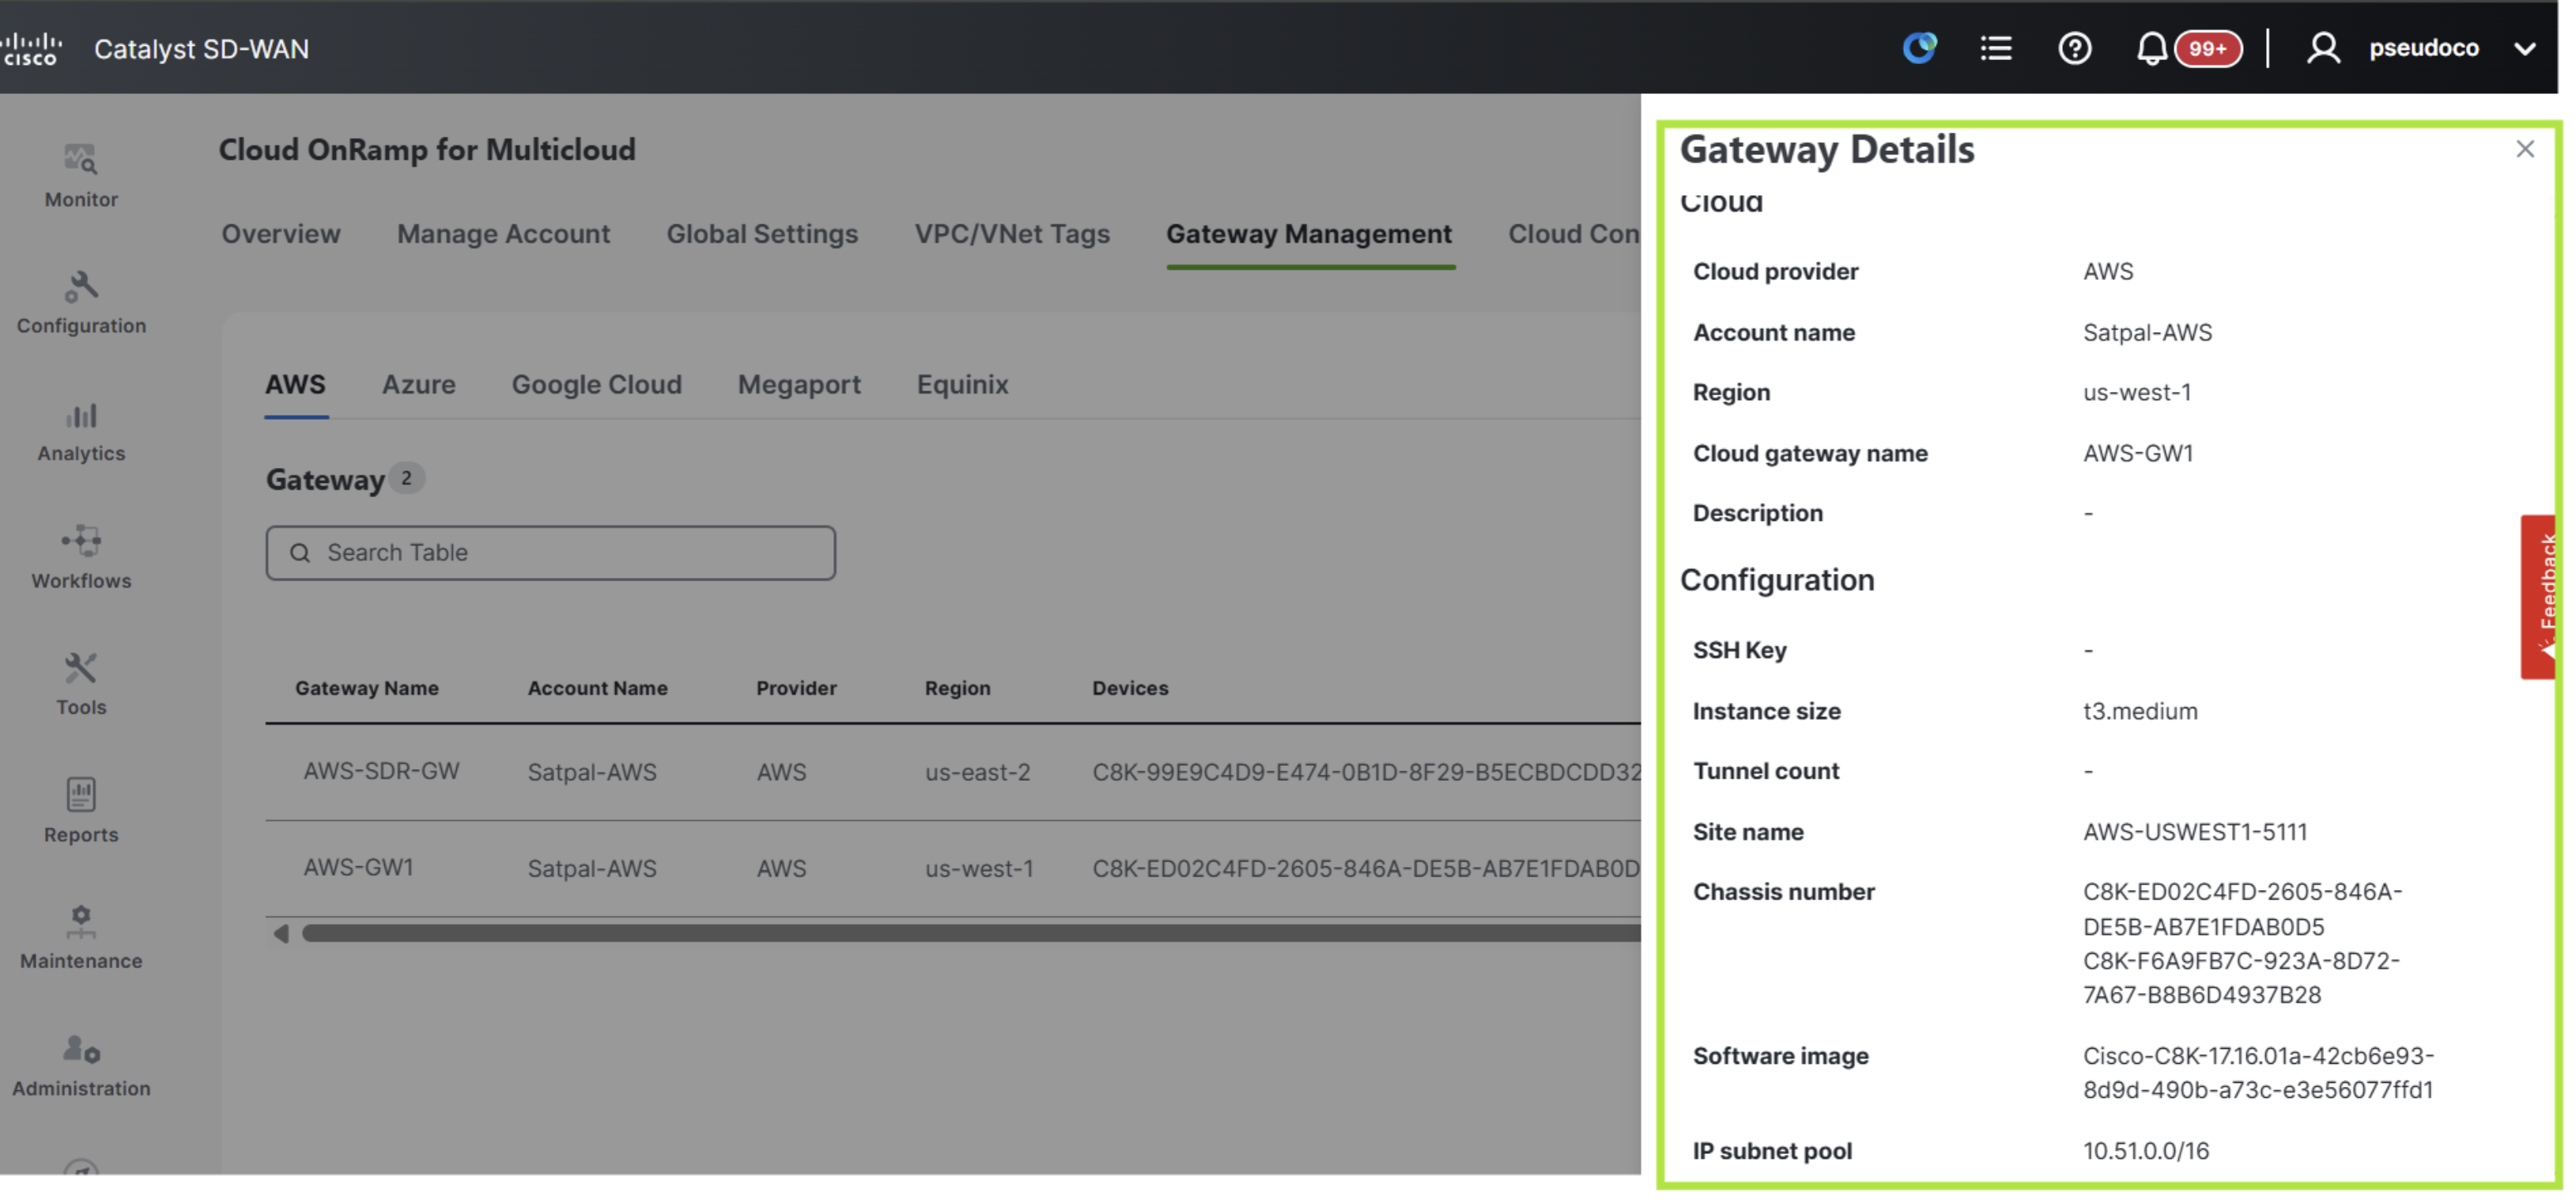
Task: Select the Google Cloud provider tab
Action: point(596,385)
